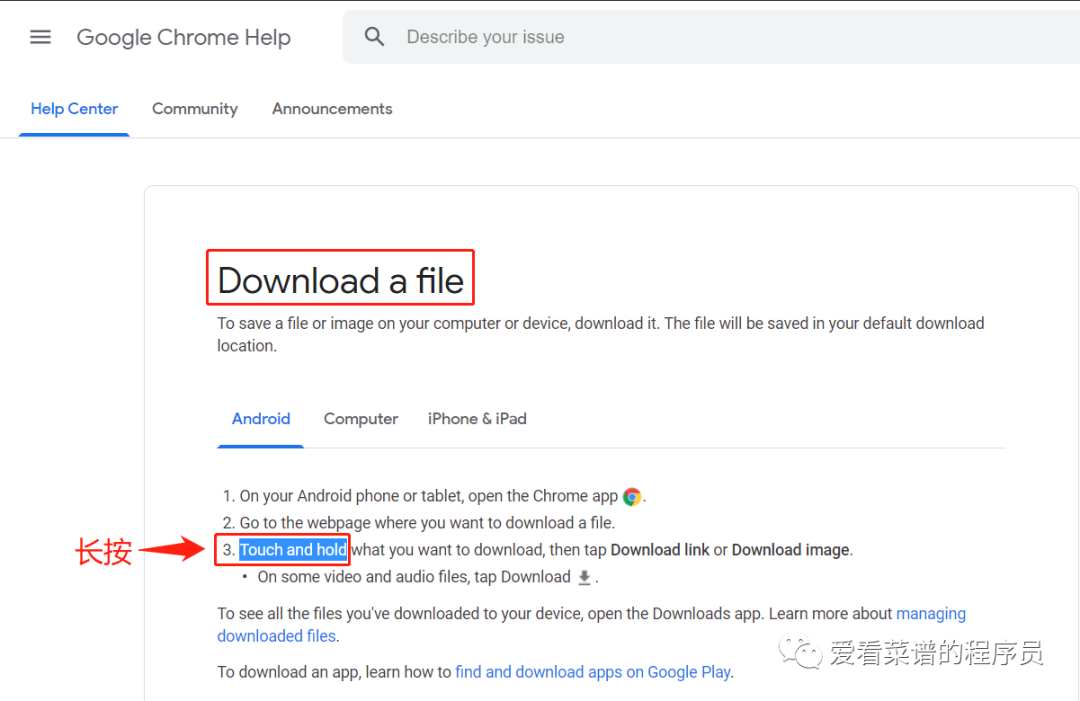1080x701 pixels.
Task: Open find and download apps on Google Play link
Action: 593,672
